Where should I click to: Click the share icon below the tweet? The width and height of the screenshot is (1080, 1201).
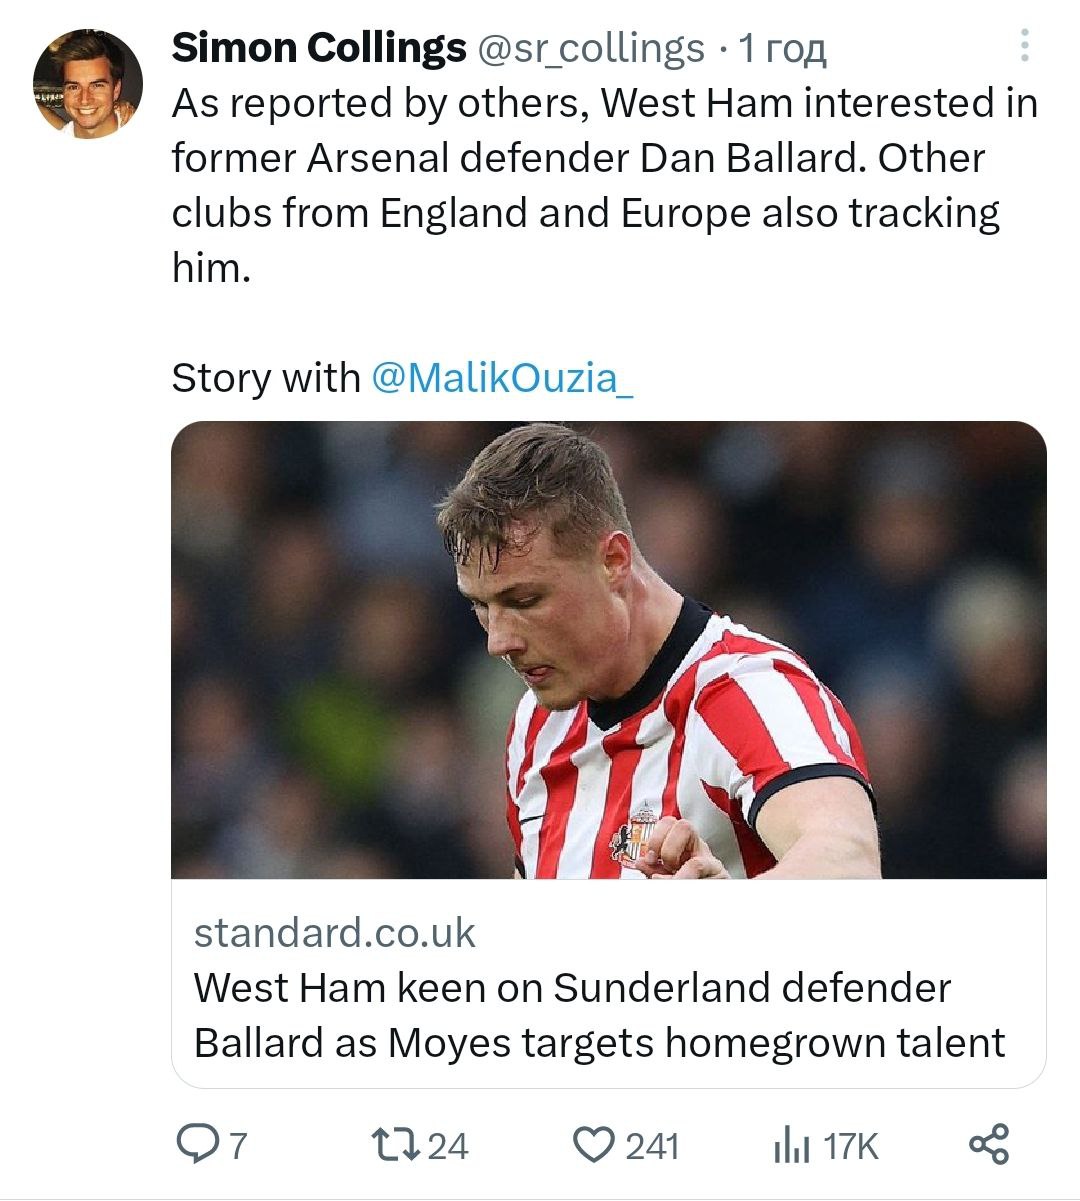(x=989, y=1144)
